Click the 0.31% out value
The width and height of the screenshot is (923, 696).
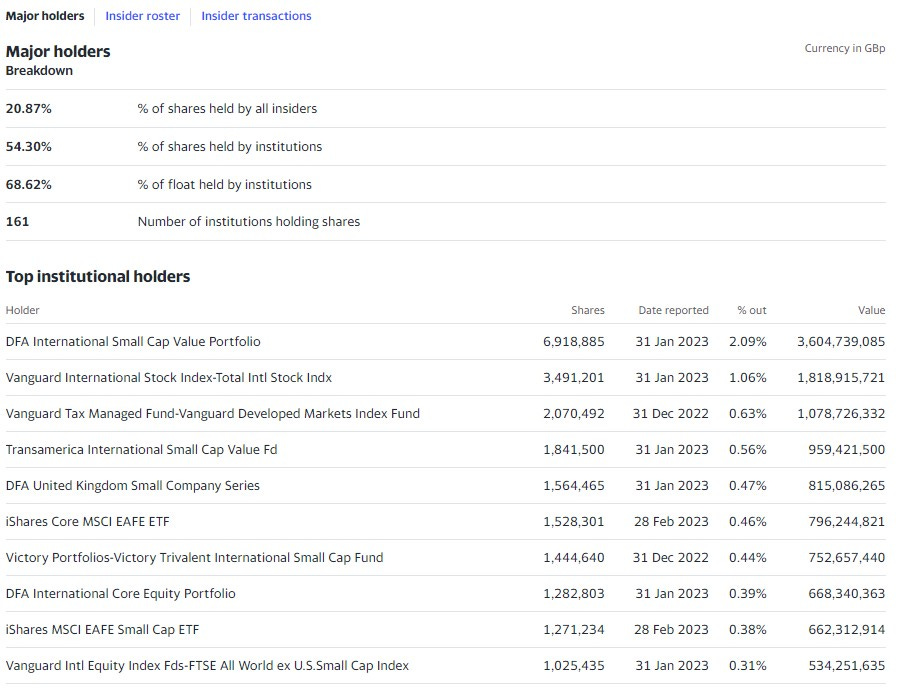coord(748,665)
